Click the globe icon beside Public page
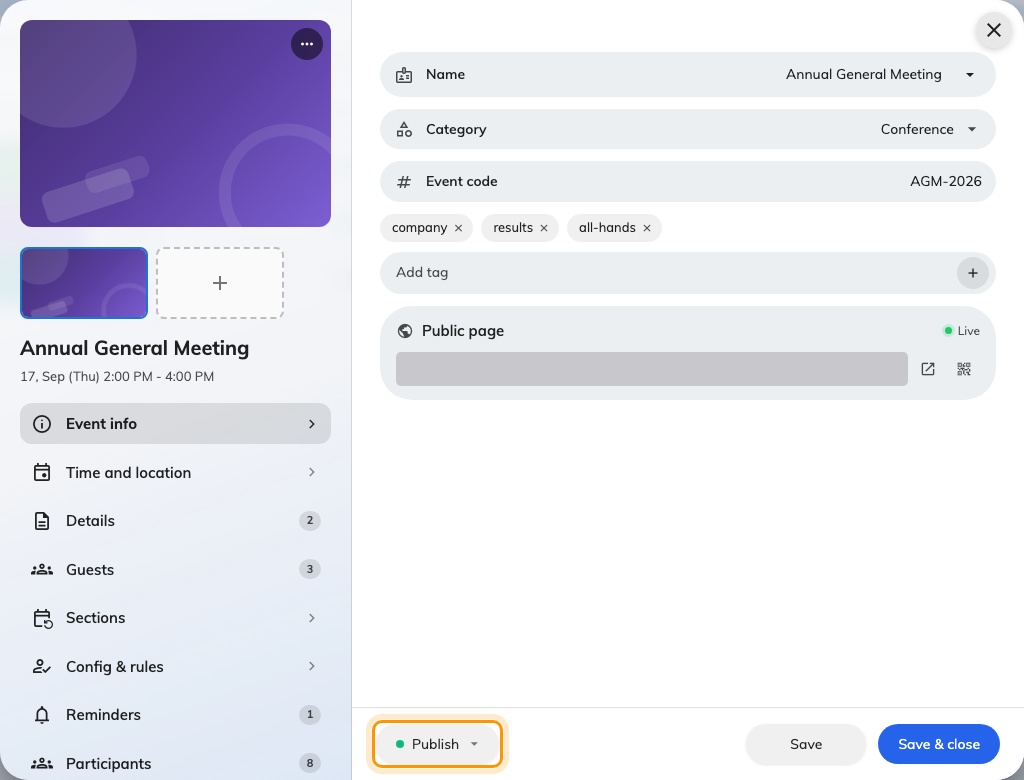Viewport: 1024px width, 780px height. (x=405, y=331)
